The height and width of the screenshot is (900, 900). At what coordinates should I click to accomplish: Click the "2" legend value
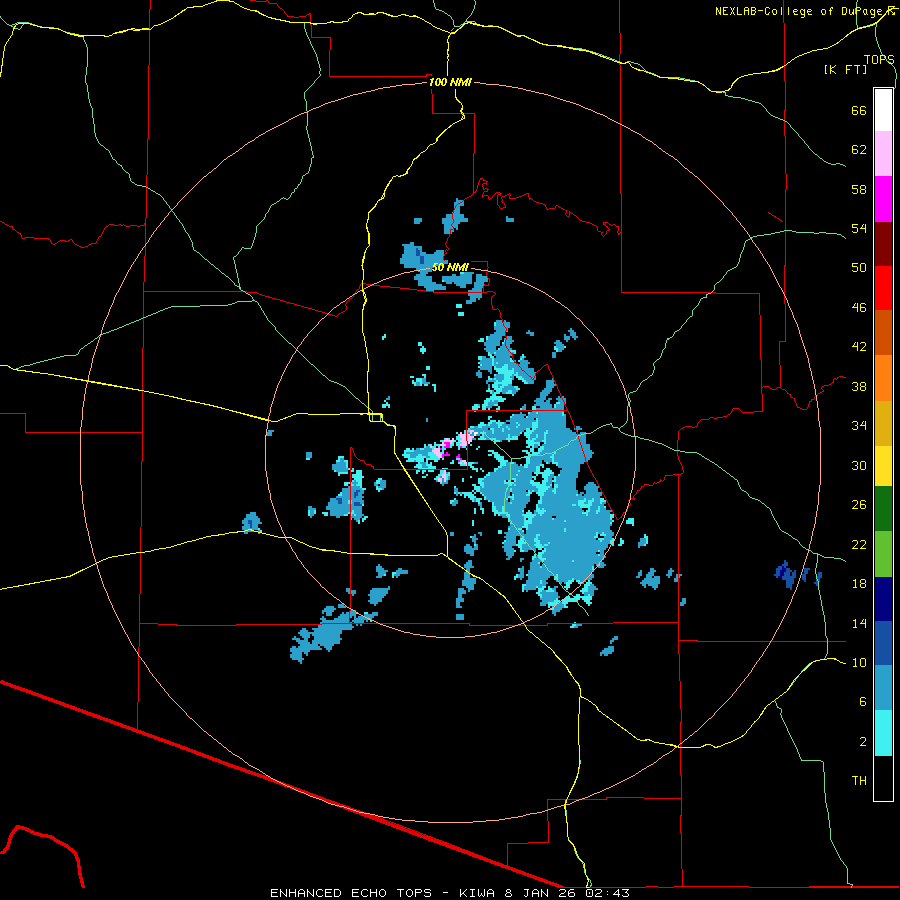pos(863,742)
